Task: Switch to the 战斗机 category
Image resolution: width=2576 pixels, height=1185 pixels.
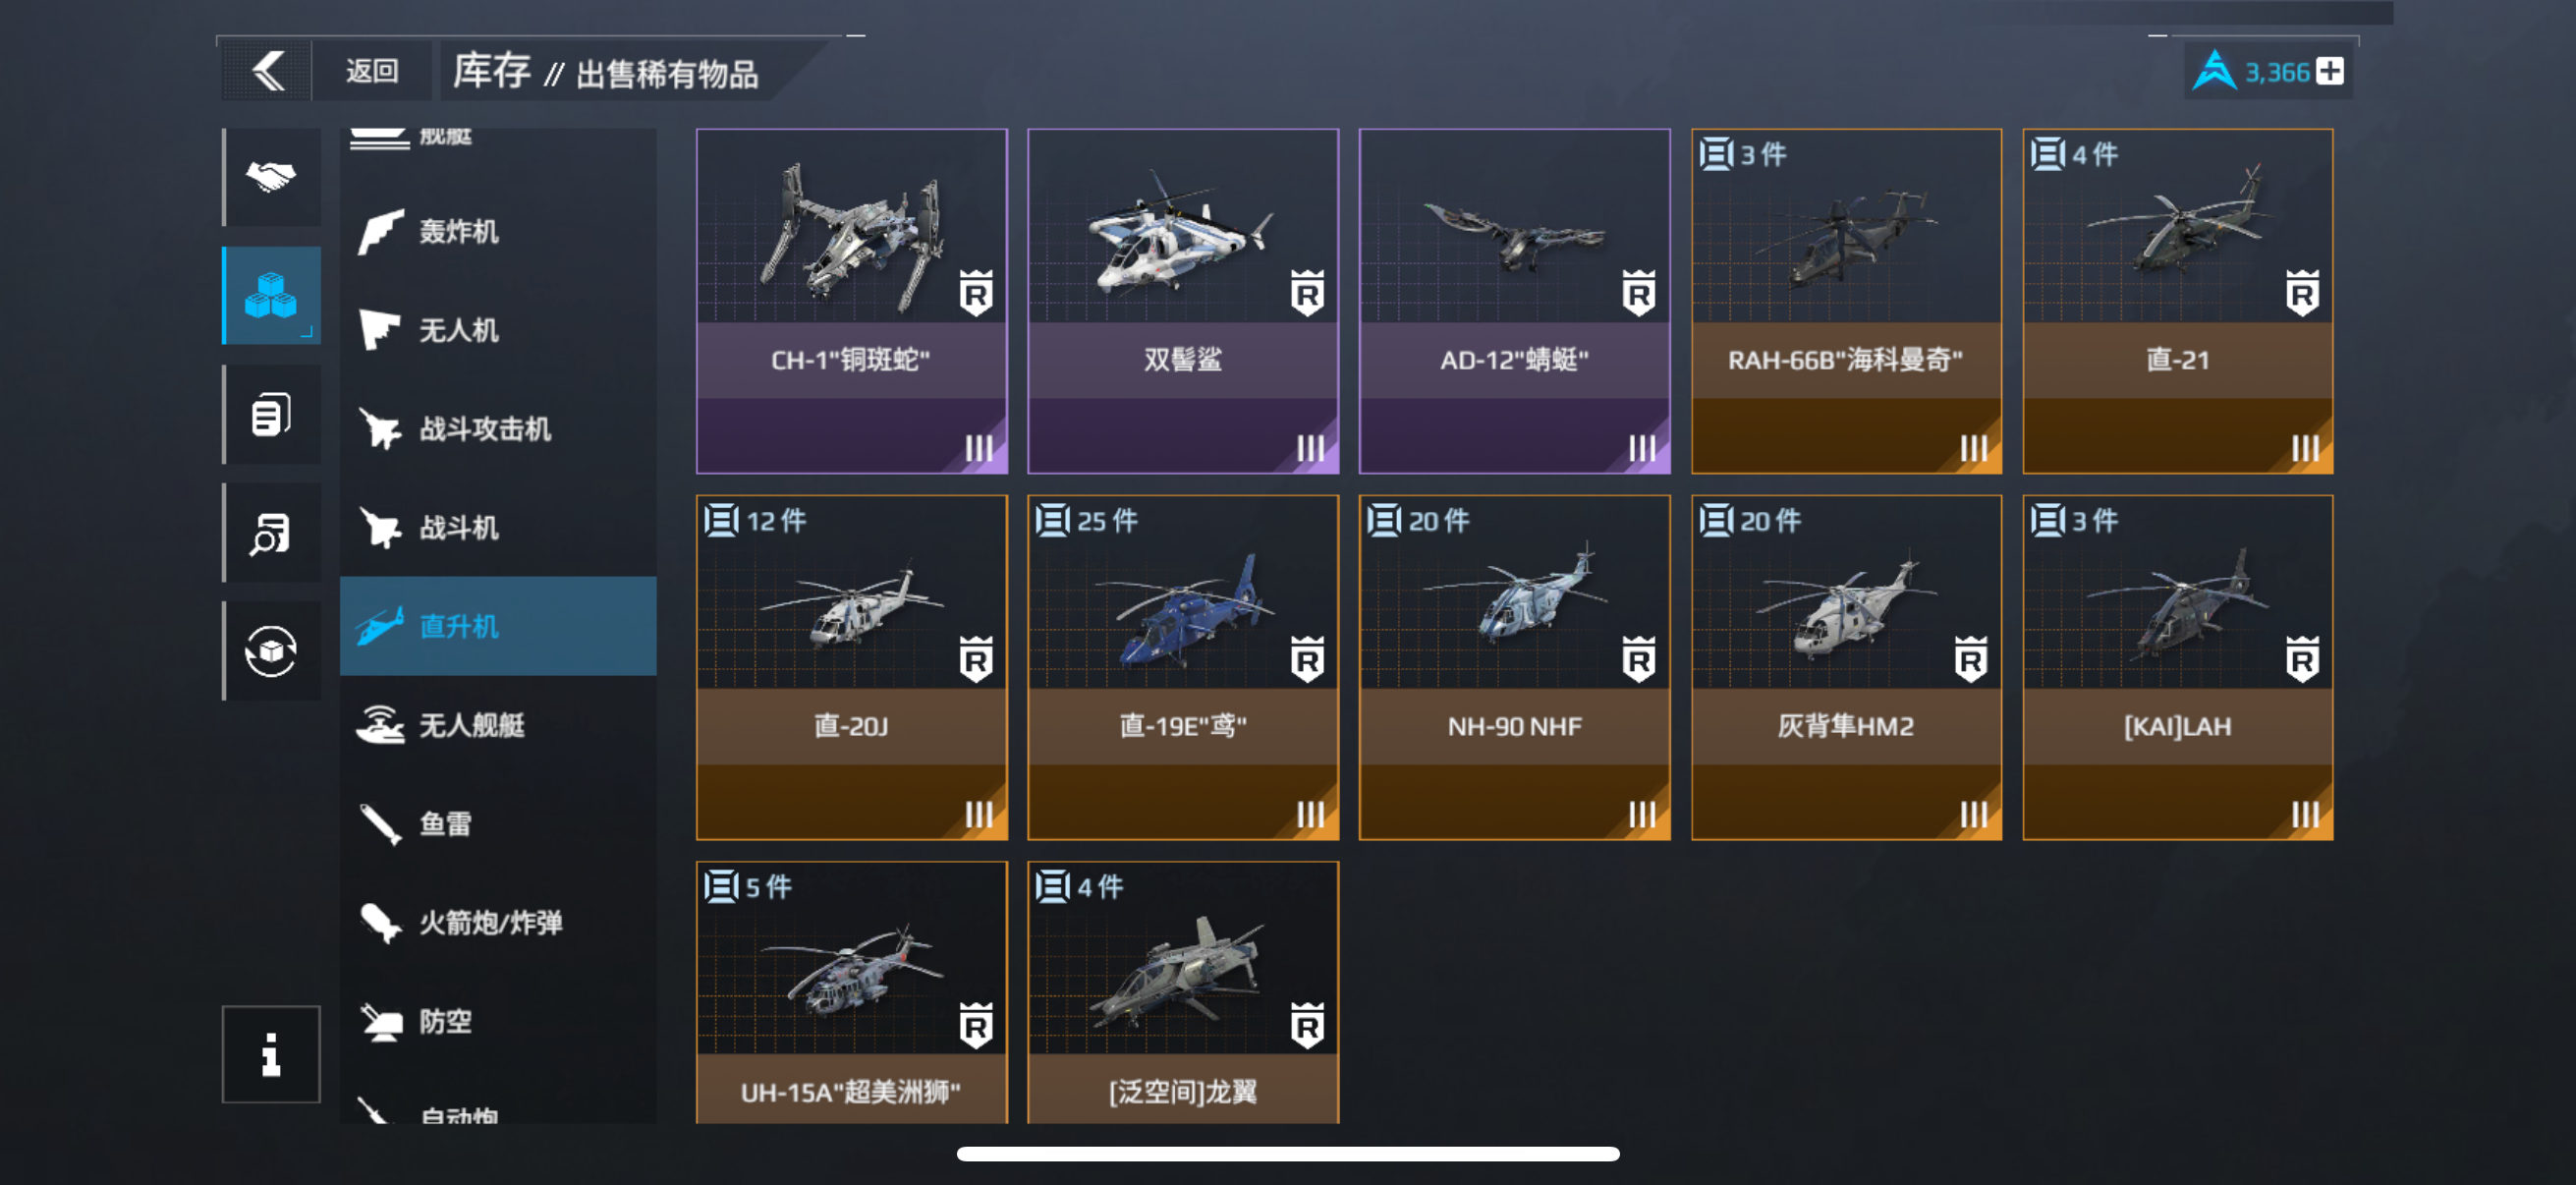Action: [498, 528]
